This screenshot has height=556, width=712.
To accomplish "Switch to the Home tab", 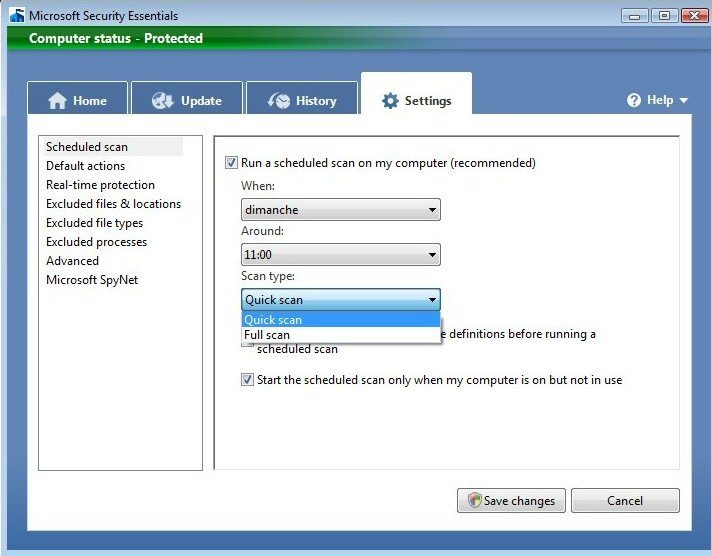I will point(78,98).
